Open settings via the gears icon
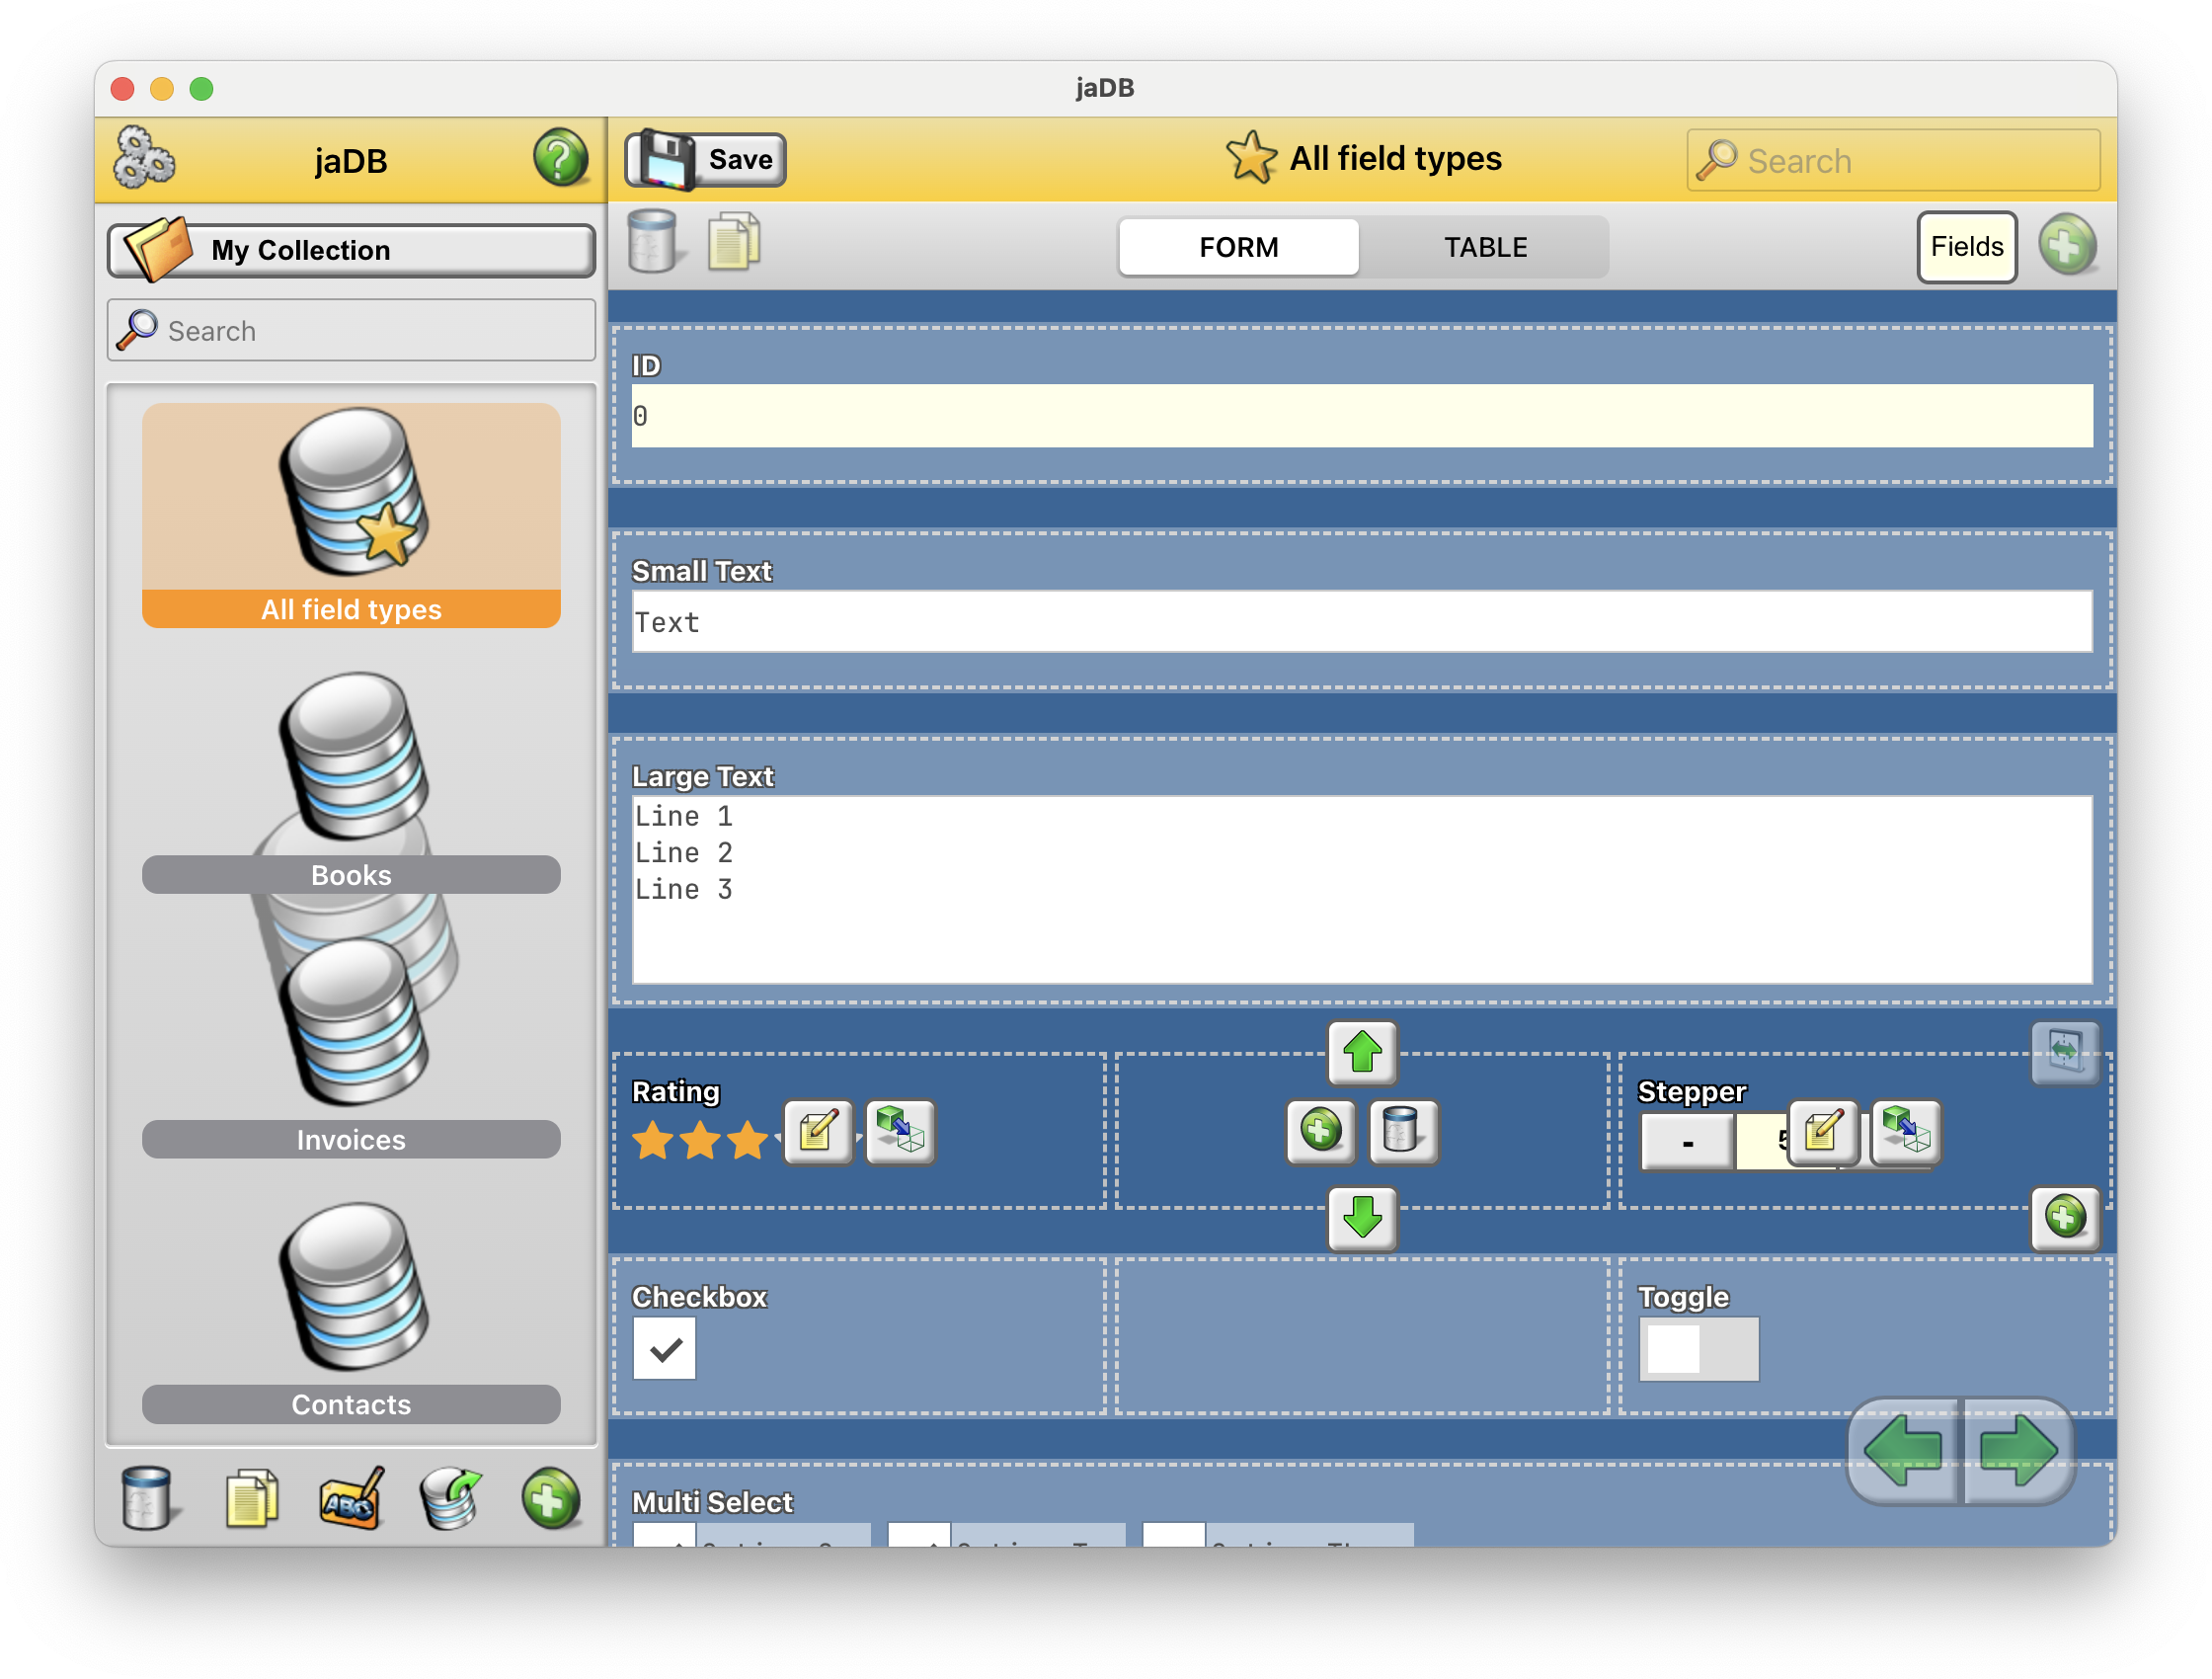The height and width of the screenshot is (1679, 2212). click(x=144, y=158)
